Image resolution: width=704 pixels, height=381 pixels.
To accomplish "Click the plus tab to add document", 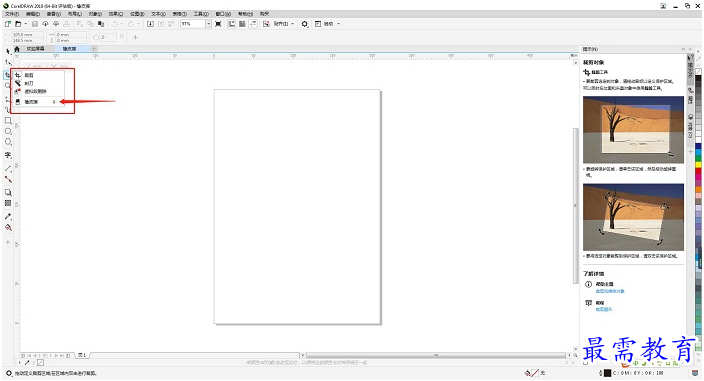I will (x=94, y=48).
